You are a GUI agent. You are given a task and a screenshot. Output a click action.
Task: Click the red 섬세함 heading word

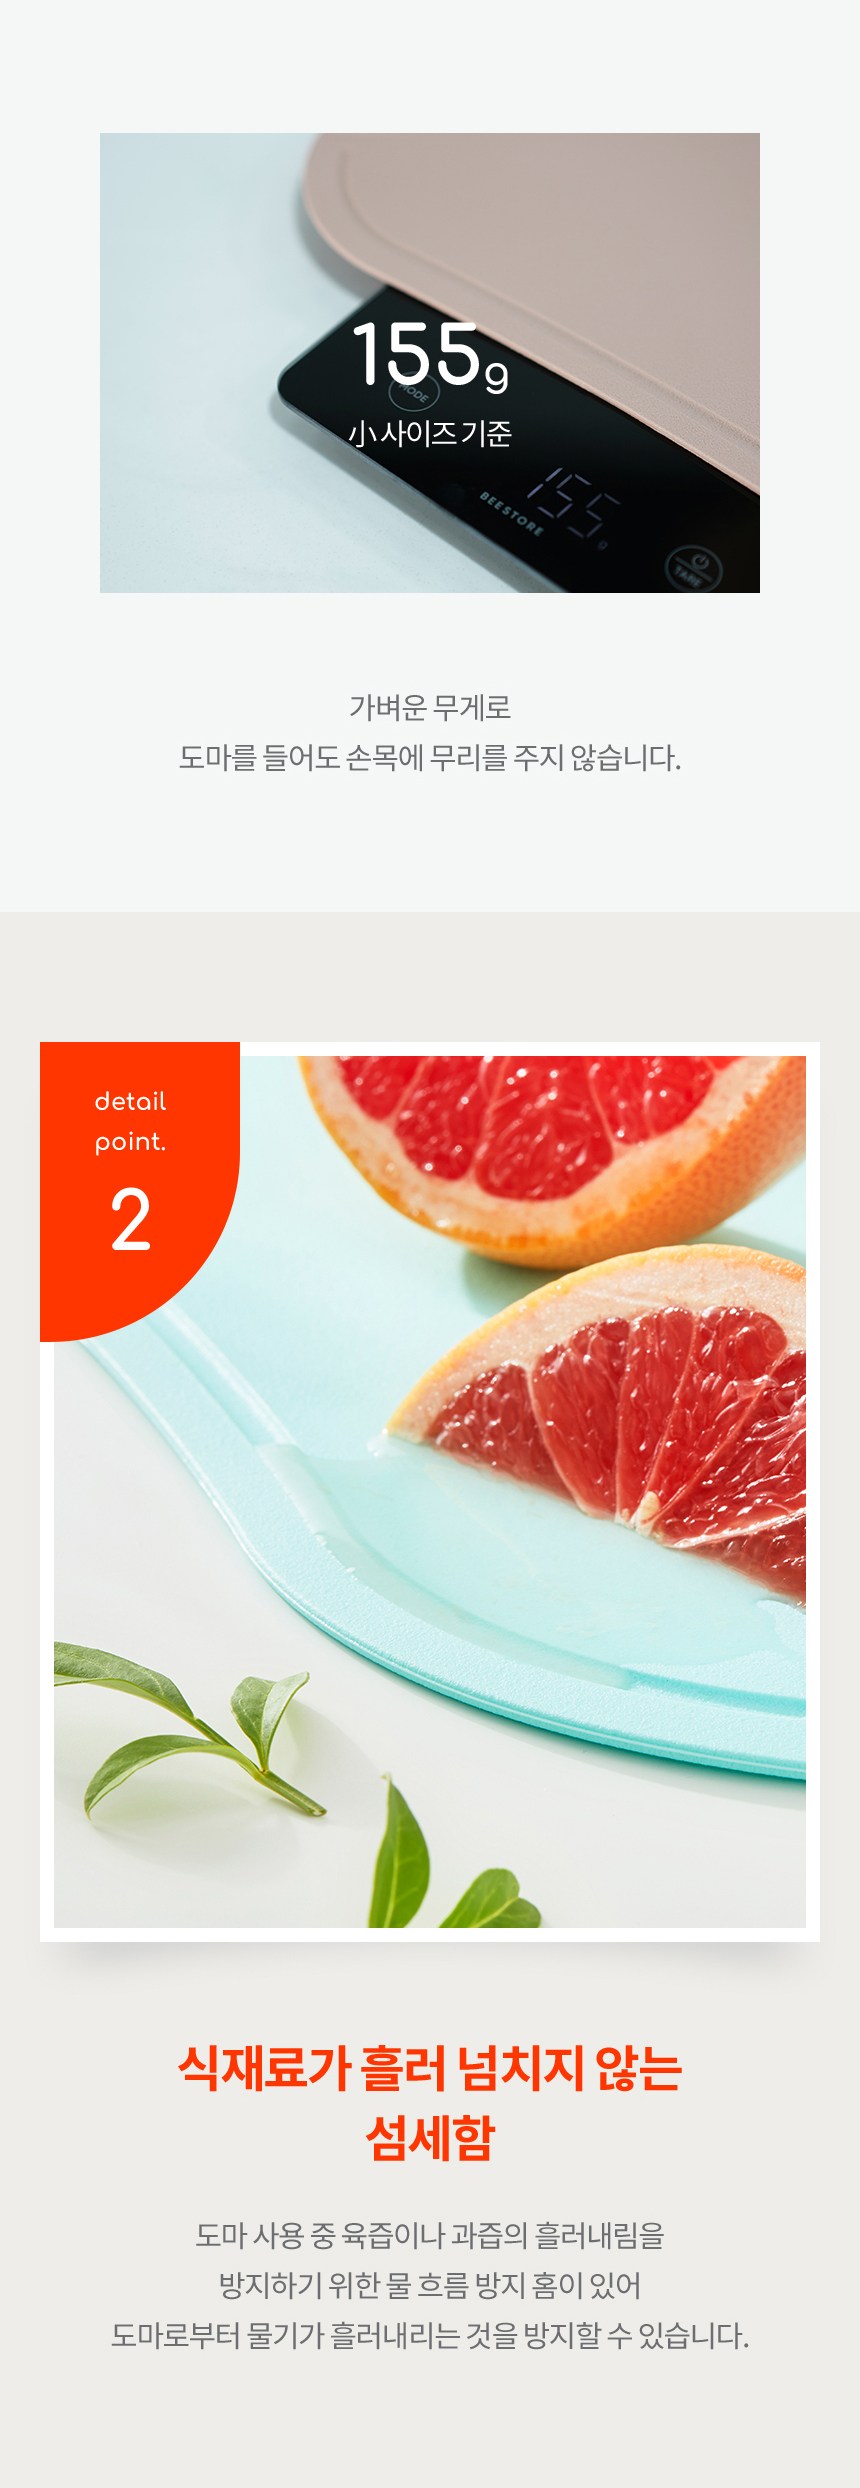(x=430, y=2139)
